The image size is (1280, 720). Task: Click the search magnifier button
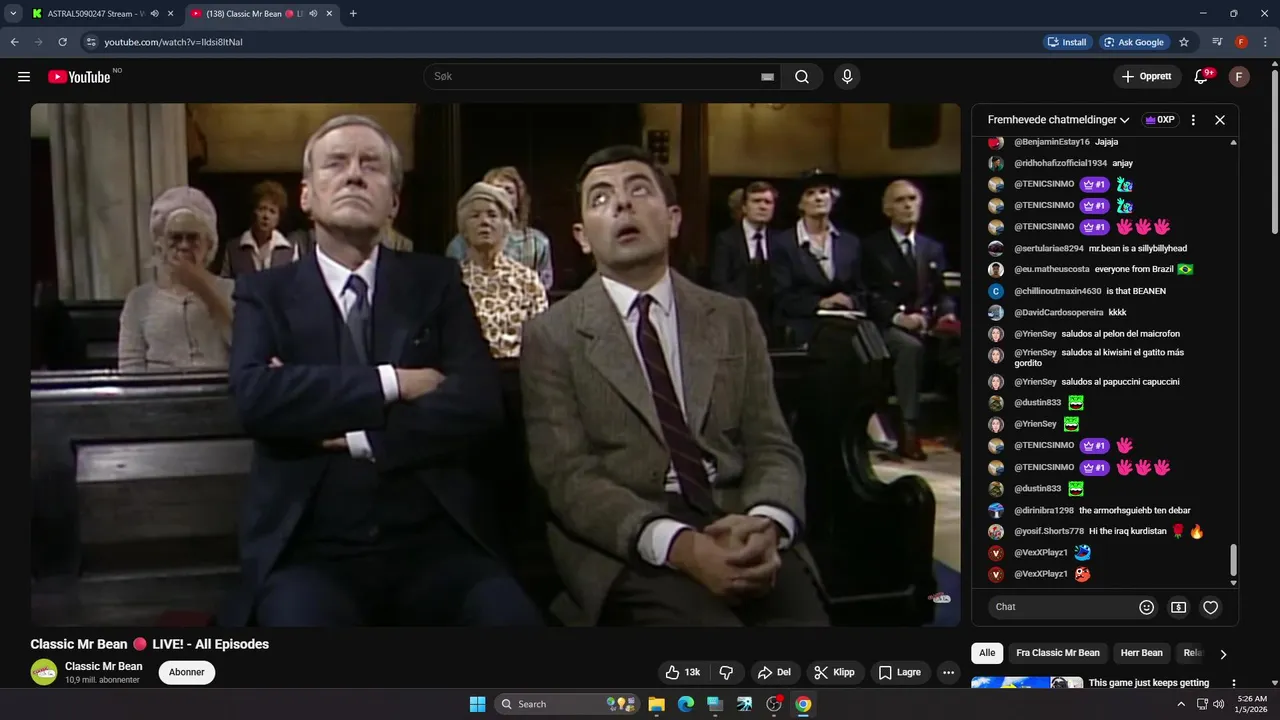pos(802,77)
